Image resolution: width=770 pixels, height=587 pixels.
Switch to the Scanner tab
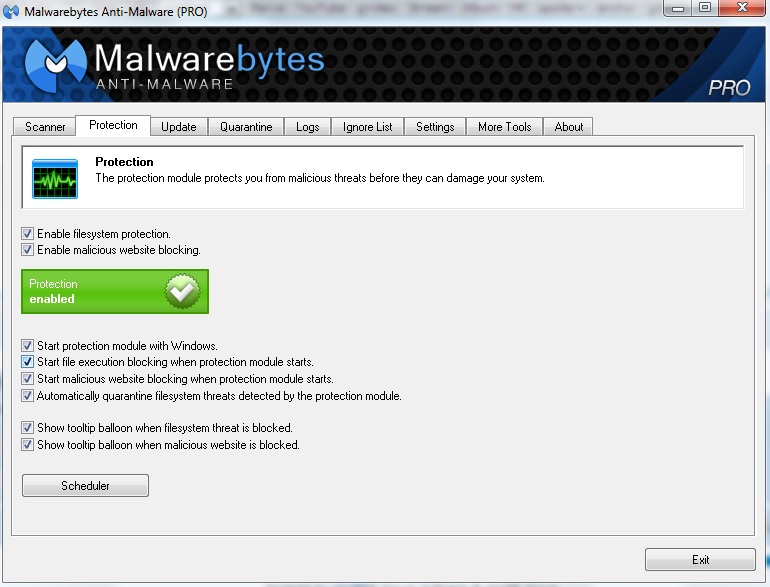[x=45, y=127]
